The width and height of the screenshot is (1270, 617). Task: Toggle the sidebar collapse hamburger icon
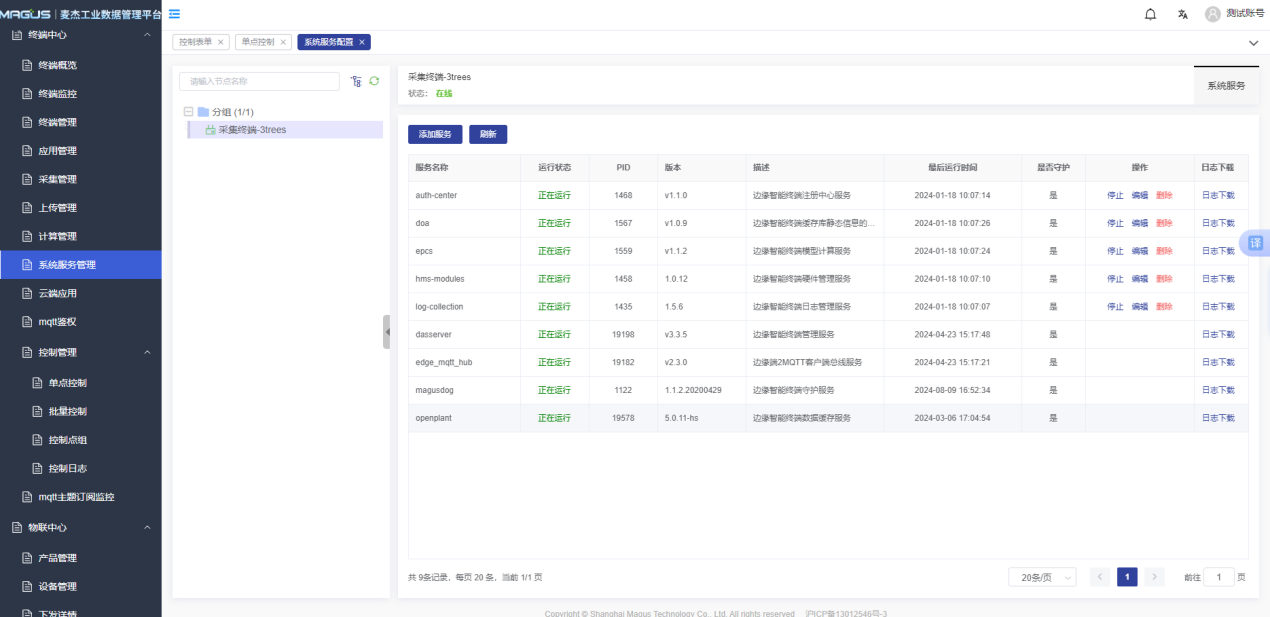point(174,14)
